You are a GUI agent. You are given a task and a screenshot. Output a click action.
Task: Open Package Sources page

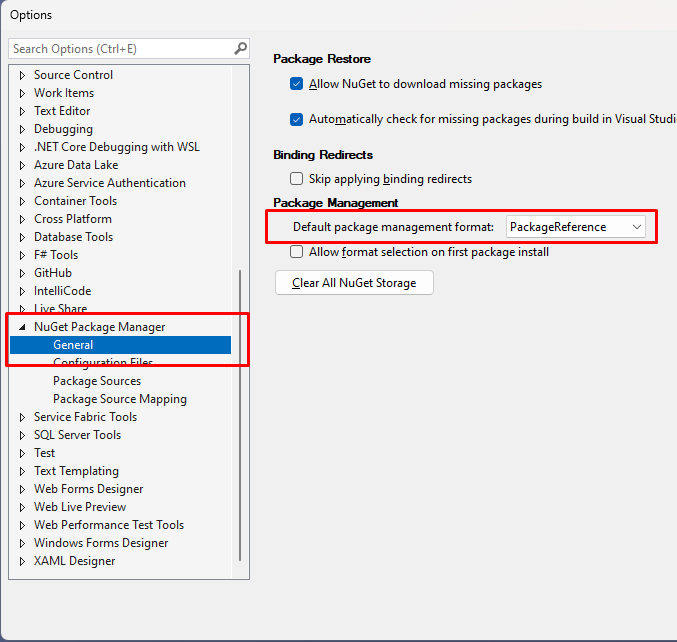[97, 381]
